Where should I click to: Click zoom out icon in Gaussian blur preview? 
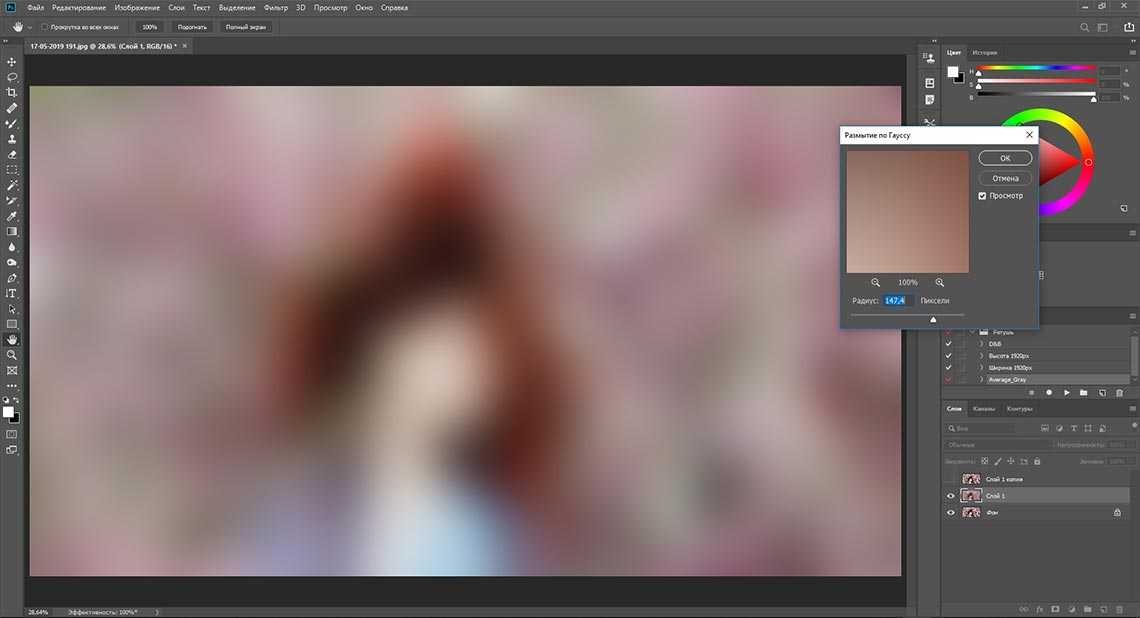(x=876, y=283)
